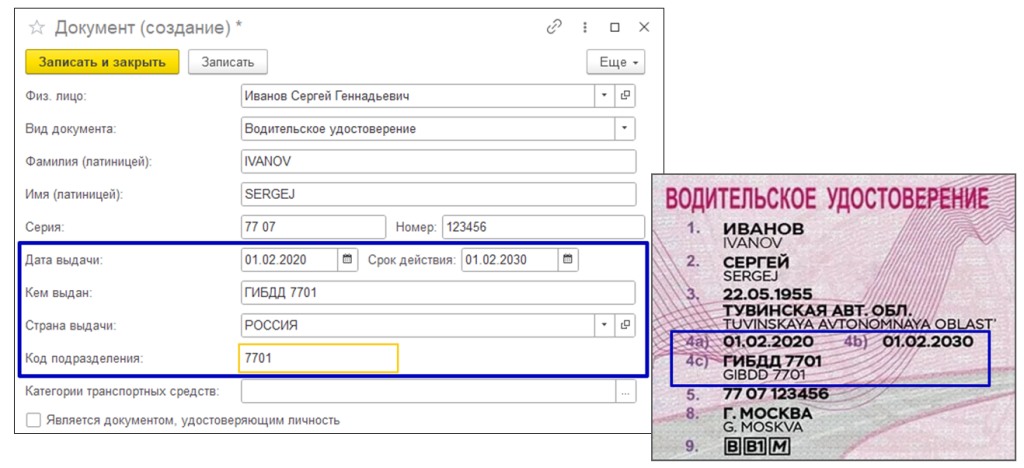Screen dimensions: 1024x468
Task: Expand the Страна выдачи dropdown list
Action: point(604,325)
